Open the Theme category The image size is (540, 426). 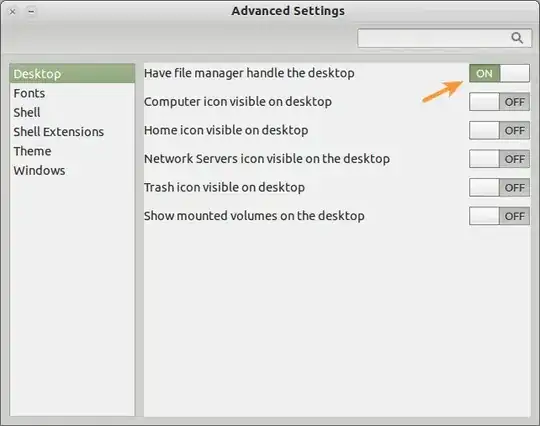[x=72, y=151]
